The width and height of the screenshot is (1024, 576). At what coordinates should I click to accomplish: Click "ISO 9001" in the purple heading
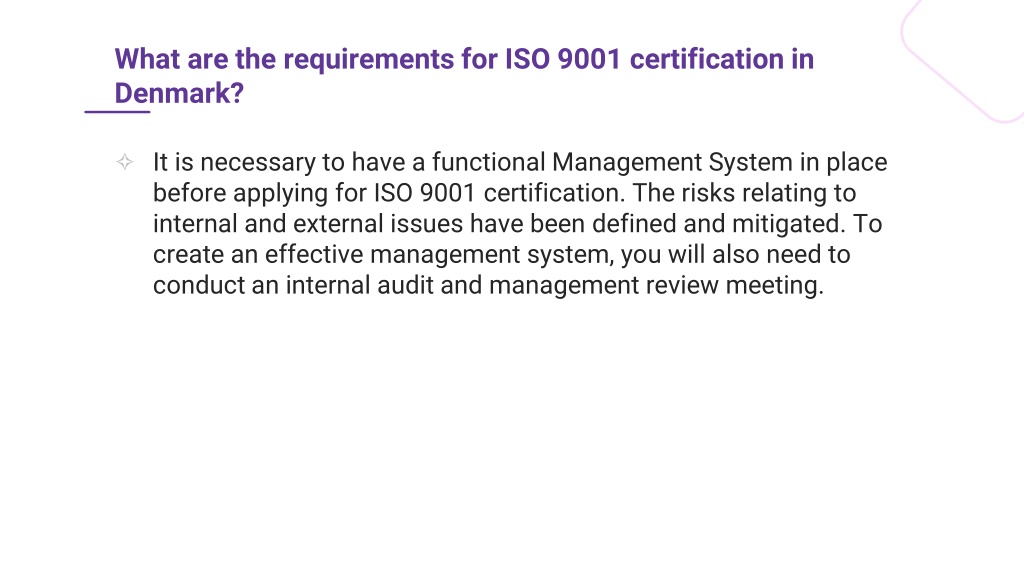(562, 59)
